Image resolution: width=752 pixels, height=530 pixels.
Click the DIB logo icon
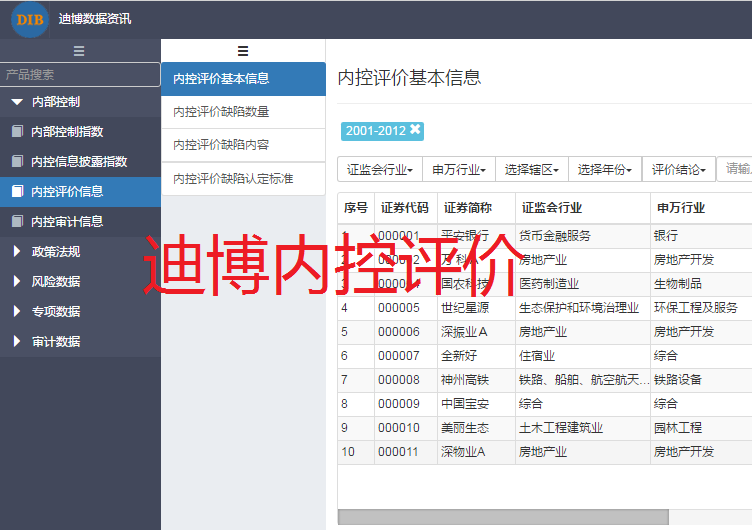point(30,20)
